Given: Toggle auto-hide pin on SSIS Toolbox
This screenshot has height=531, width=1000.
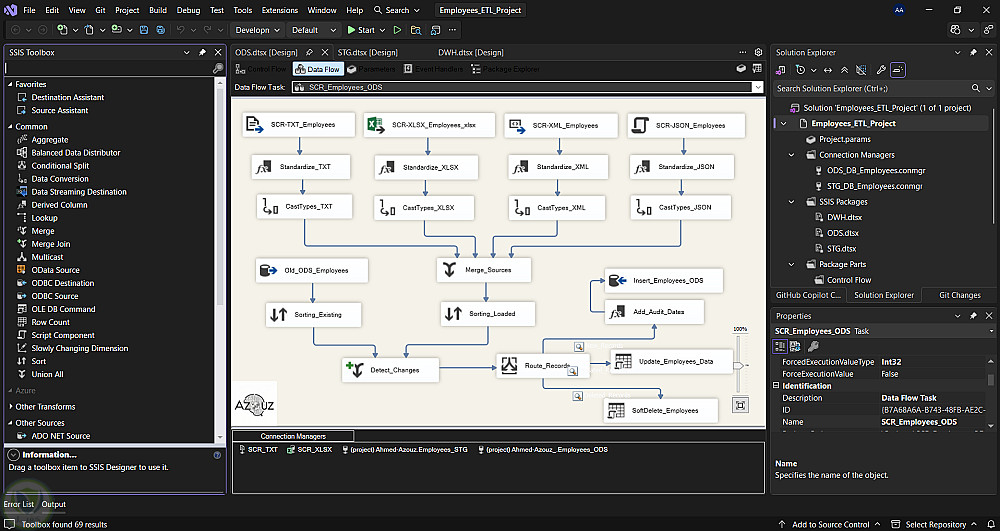Looking at the screenshot, I should pyautogui.click(x=202, y=52).
